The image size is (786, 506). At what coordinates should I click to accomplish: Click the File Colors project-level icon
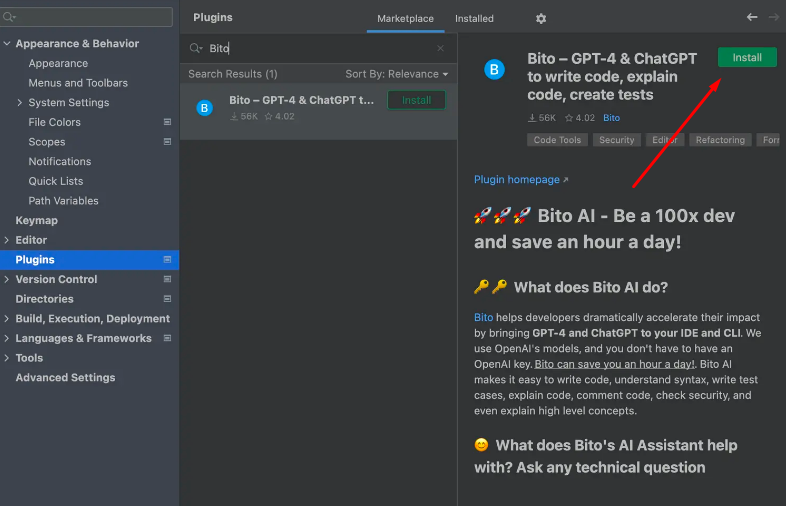(167, 122)
